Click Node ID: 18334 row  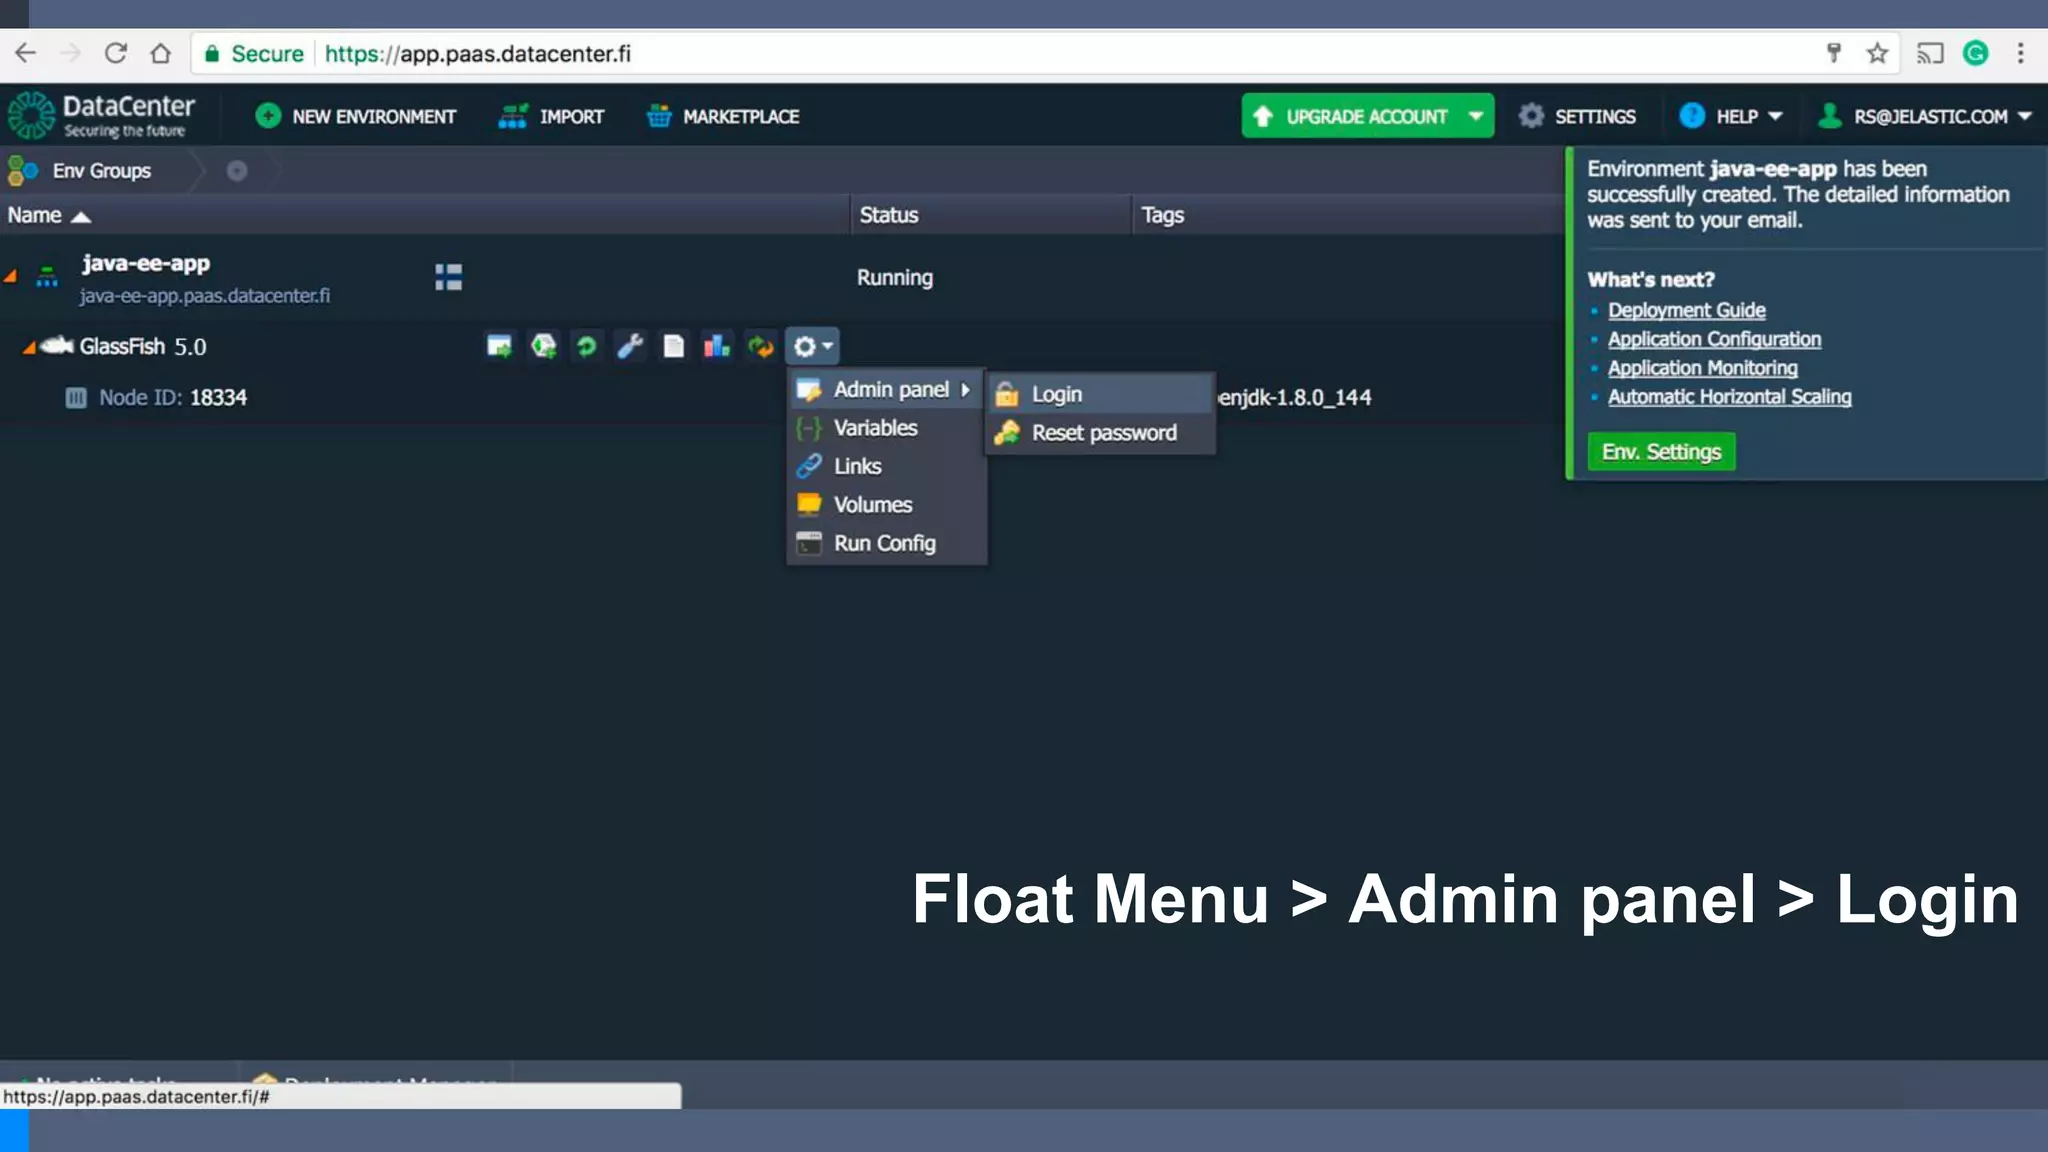(173, 398)
